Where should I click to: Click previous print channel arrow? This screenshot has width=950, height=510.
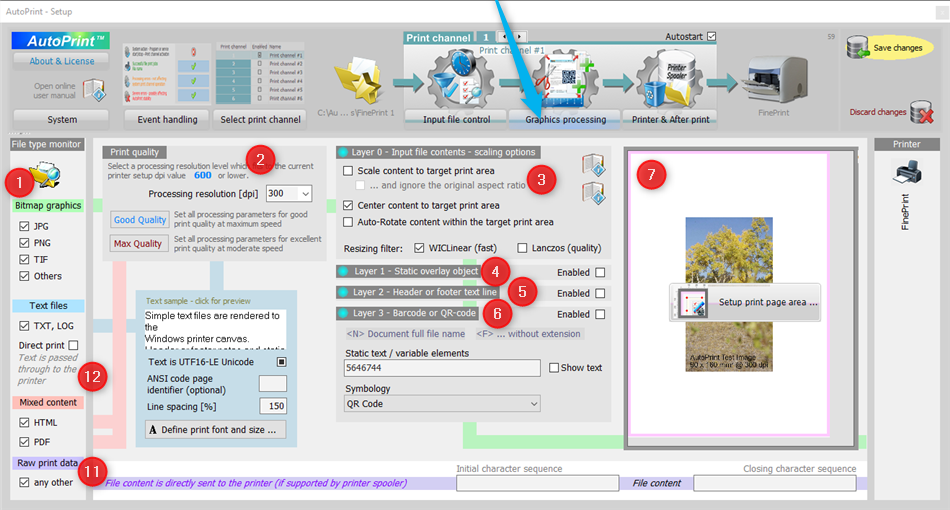503,37
